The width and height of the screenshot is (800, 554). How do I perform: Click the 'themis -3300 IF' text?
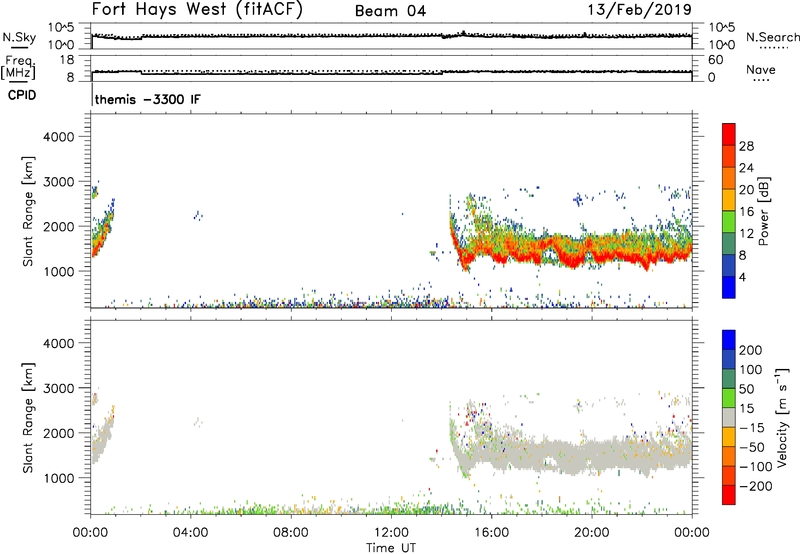coord(148,99)
